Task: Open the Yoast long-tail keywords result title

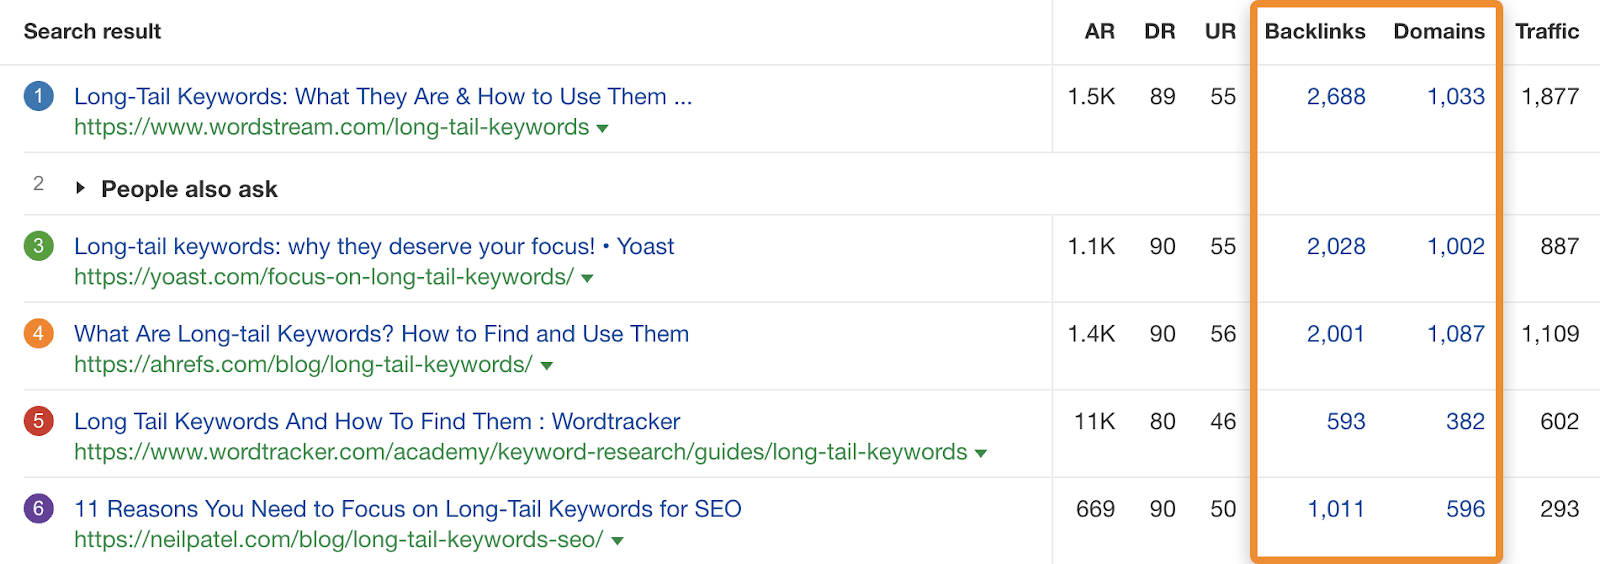Action: [374, 246]
